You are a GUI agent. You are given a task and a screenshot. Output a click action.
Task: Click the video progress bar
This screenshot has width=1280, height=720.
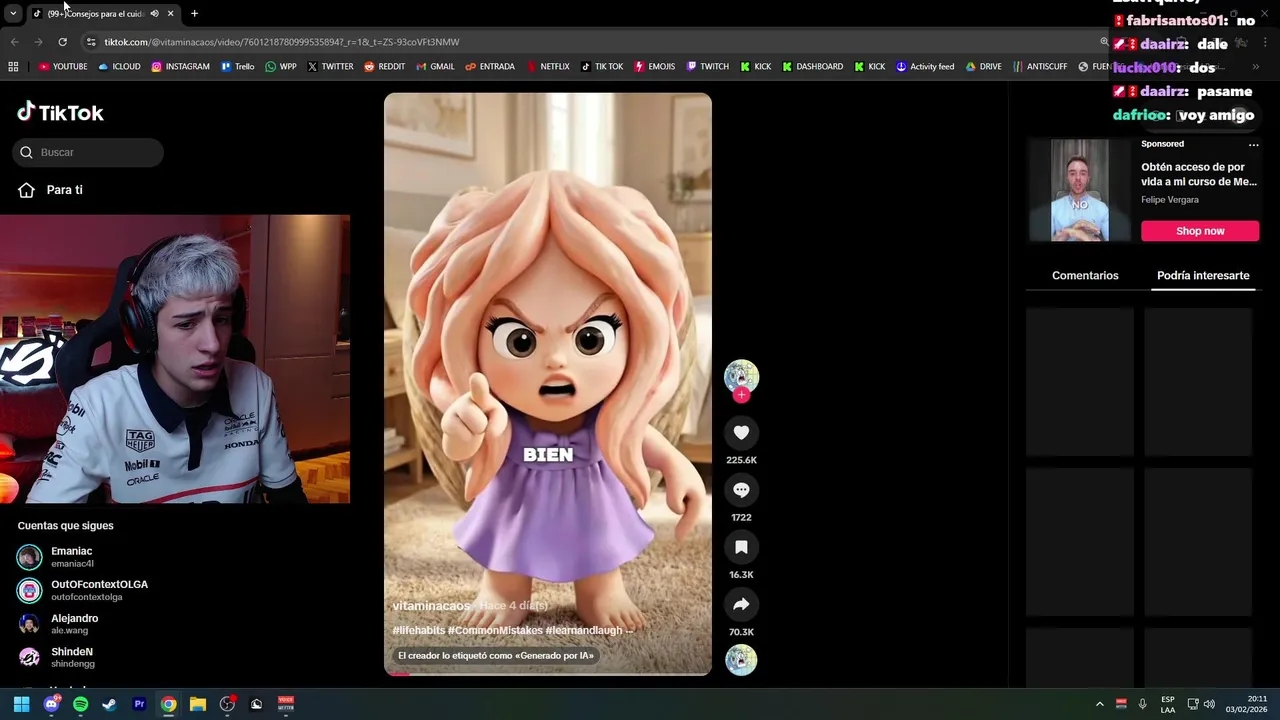pyautogui.click(x=548, y=674)
